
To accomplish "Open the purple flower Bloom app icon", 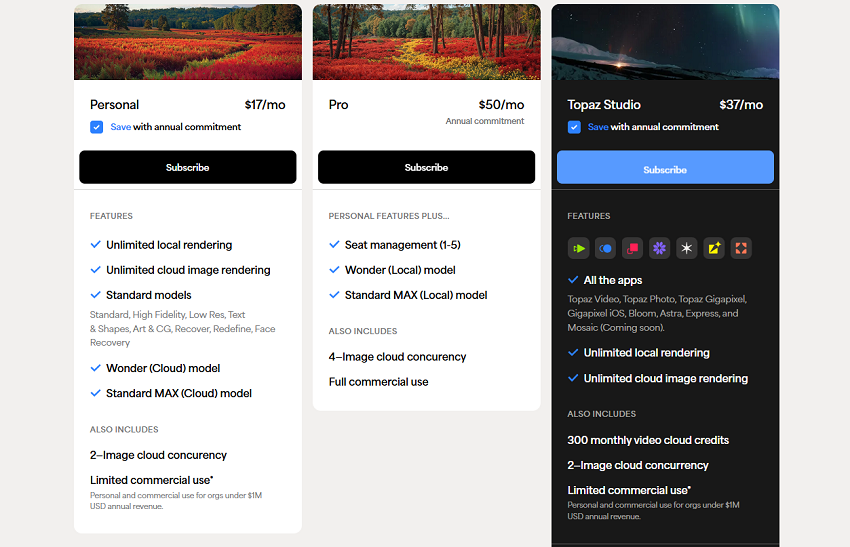I will (659, 248).
